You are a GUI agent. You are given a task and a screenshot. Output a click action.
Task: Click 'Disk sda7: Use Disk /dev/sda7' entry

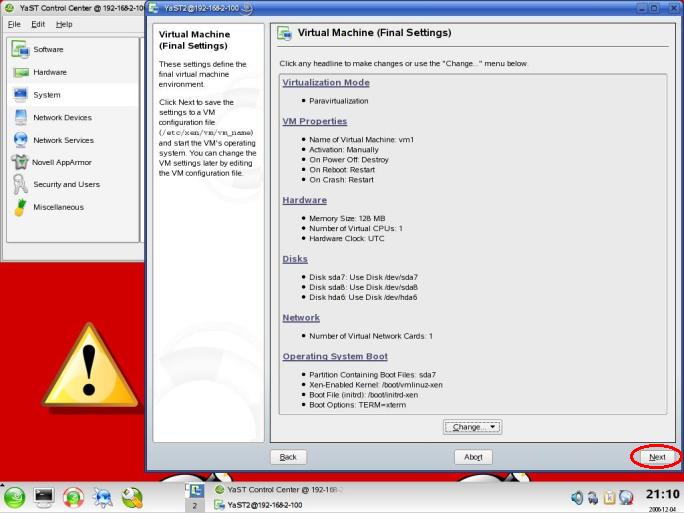pos(363,277)
